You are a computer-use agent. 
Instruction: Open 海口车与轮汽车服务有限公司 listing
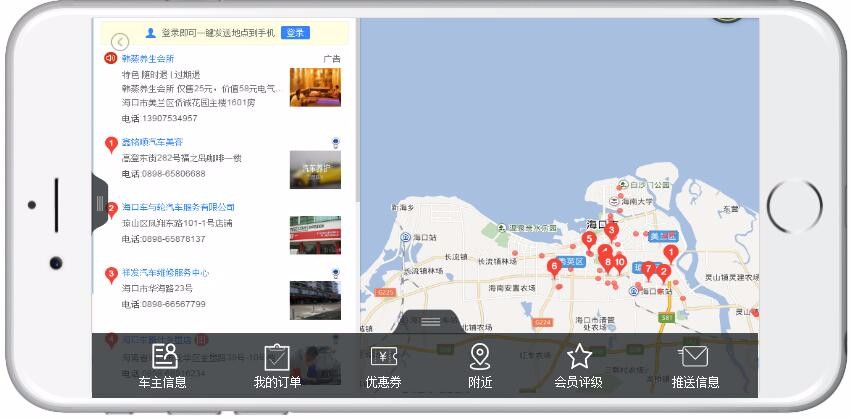(178, 207)
